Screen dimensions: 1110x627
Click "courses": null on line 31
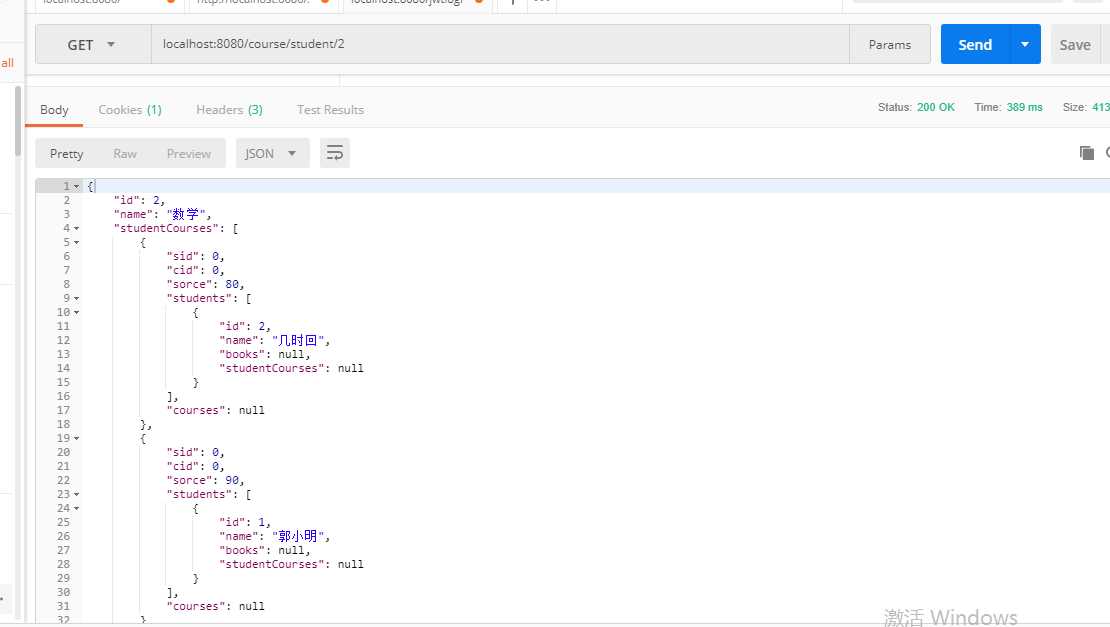[215, 606]
